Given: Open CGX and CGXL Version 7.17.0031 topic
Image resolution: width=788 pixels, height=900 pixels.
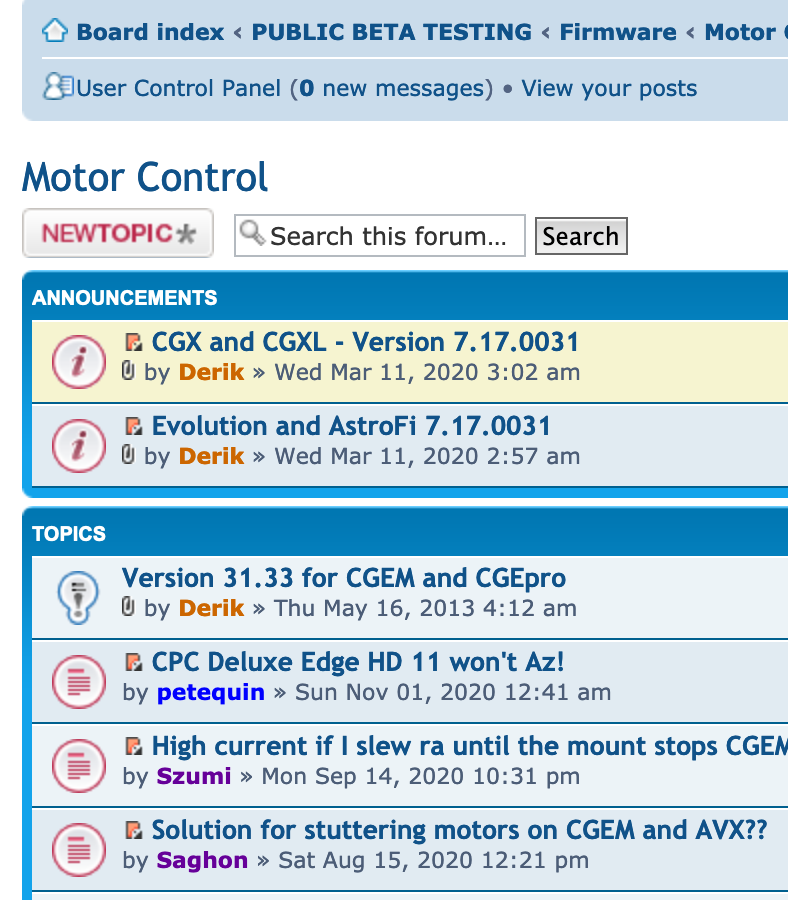Looking at the screenshot, I should click(365, 342).
